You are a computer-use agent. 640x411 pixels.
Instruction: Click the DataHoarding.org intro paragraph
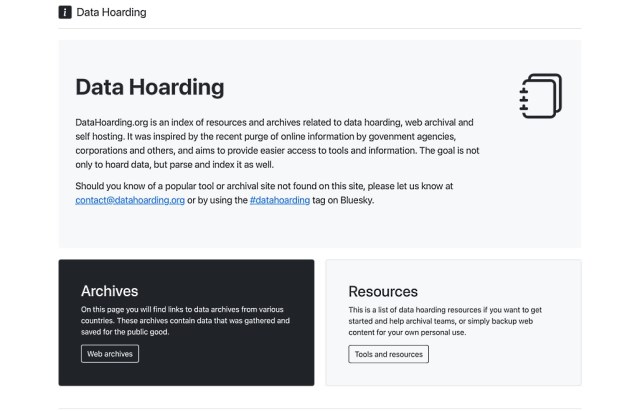pos(277,144)
